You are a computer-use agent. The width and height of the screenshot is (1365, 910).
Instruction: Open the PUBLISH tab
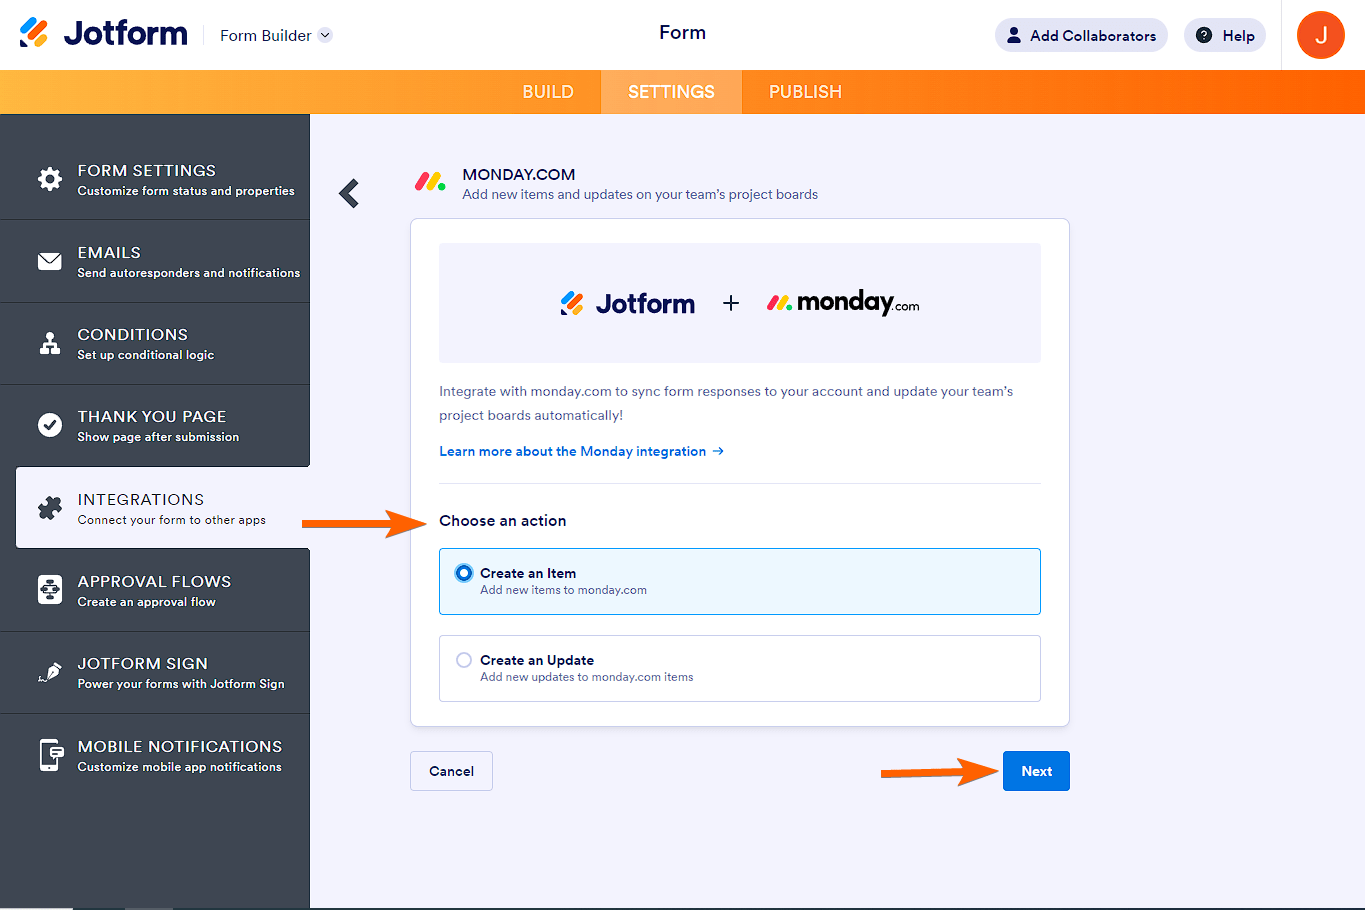(x=805, y=91)
